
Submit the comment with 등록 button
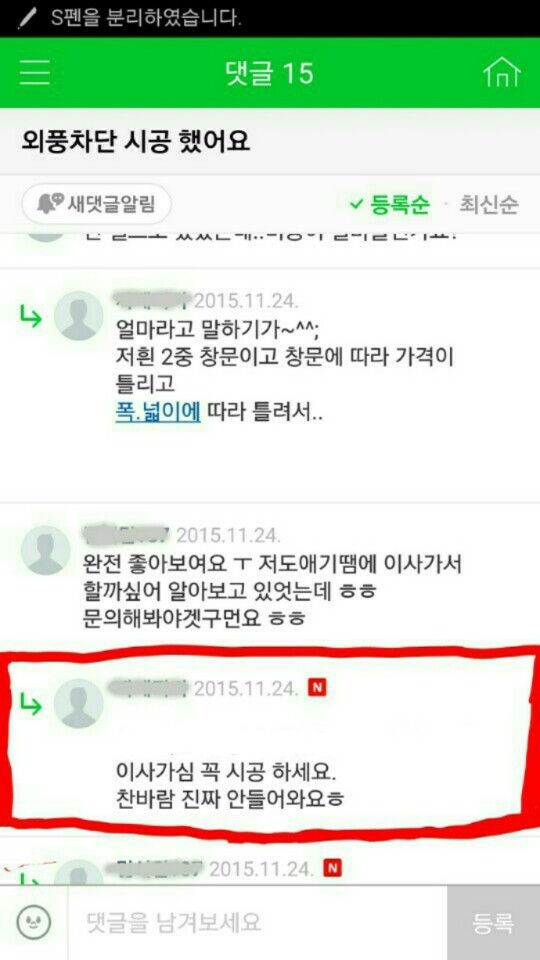point(493,922)
